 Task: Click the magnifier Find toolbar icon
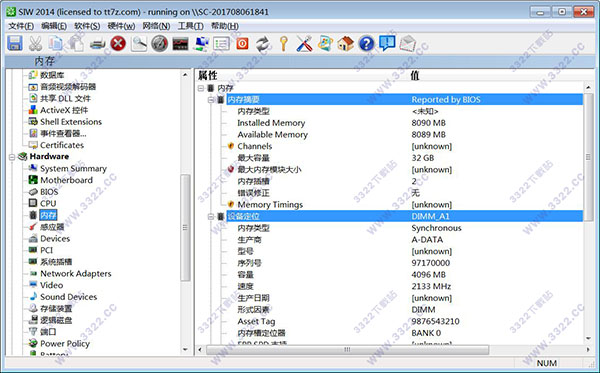139,43
